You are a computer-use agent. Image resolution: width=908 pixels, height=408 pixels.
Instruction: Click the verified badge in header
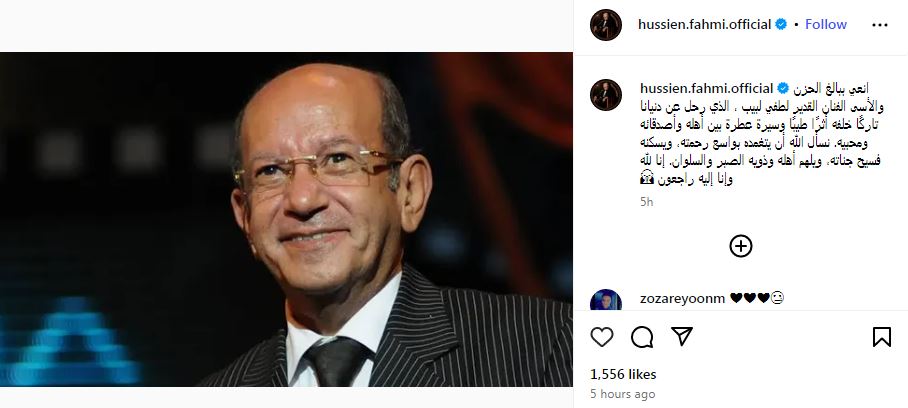pyautogui.click(x=781, y=24)
